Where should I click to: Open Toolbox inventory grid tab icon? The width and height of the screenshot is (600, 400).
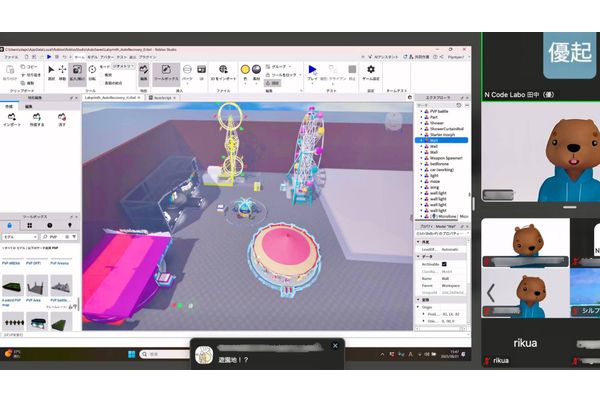tap(29, 225)
